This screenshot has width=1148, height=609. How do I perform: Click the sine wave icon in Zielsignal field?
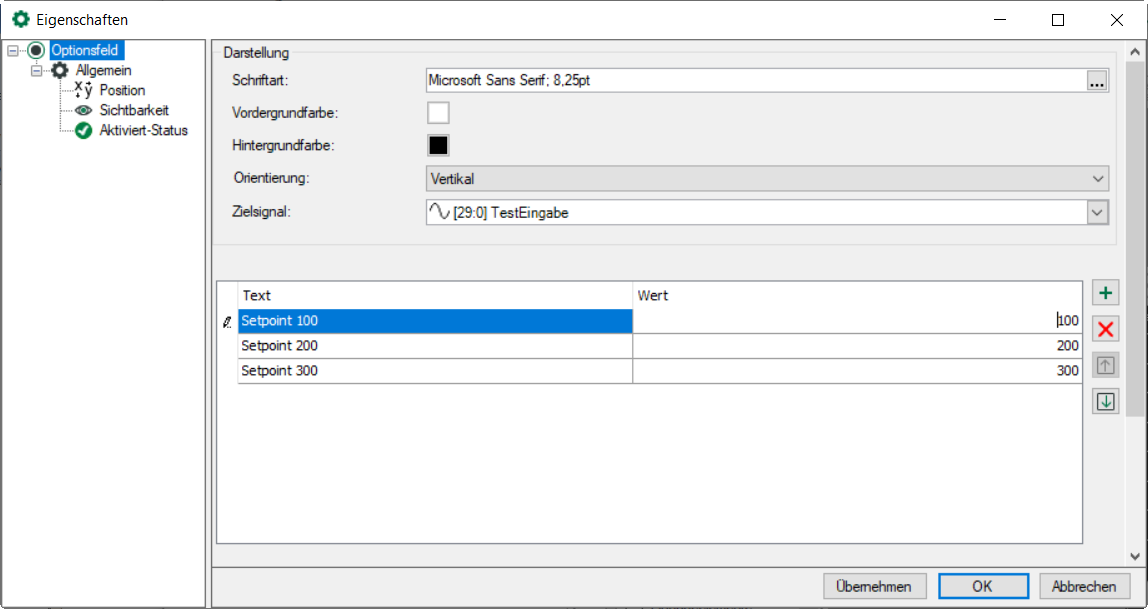click(x=439, y=212)
